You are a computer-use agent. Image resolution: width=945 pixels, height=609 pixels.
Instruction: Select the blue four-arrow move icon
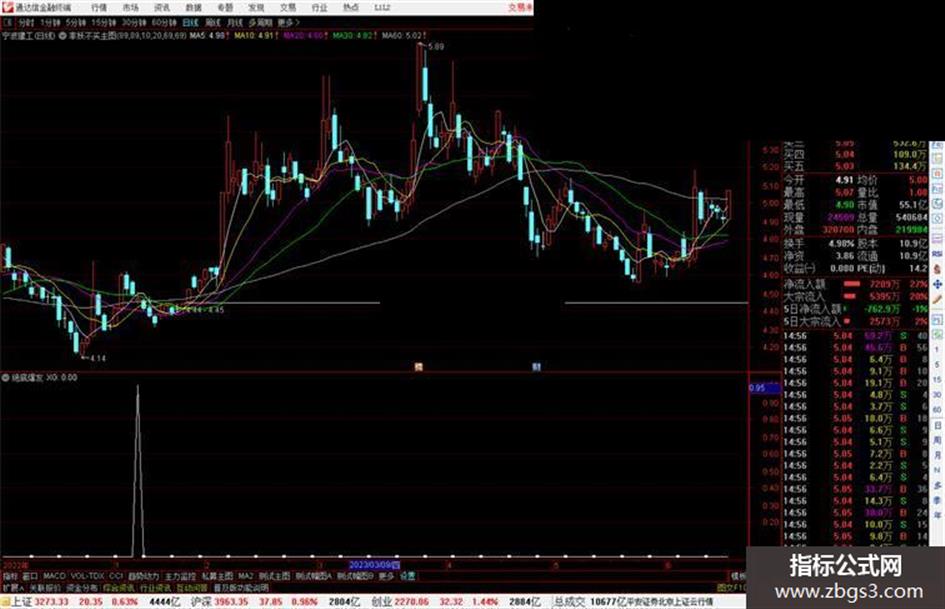click(938, 284)
